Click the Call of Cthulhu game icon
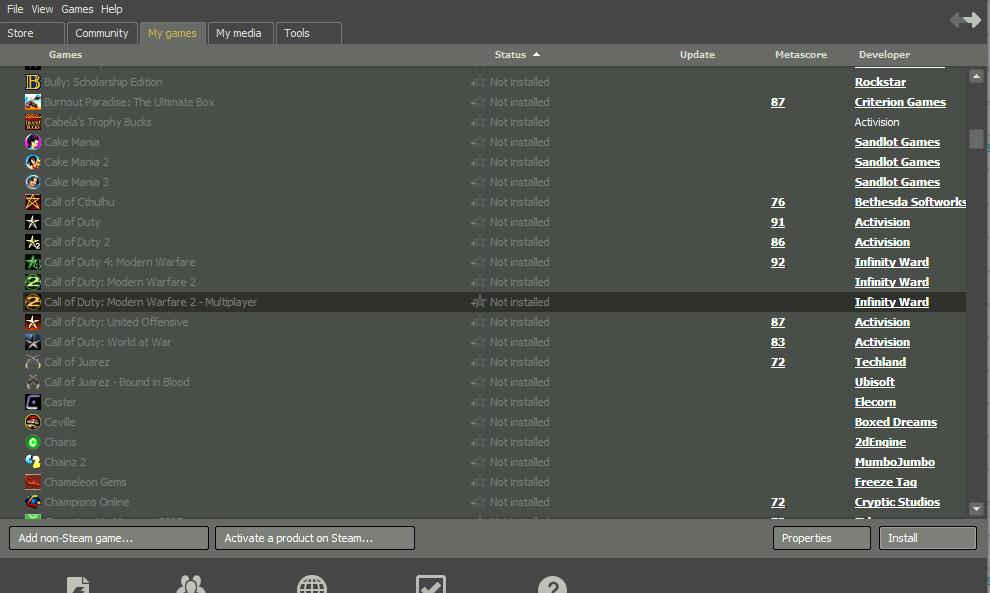990x593 pixels. click(x=33, y=202)
